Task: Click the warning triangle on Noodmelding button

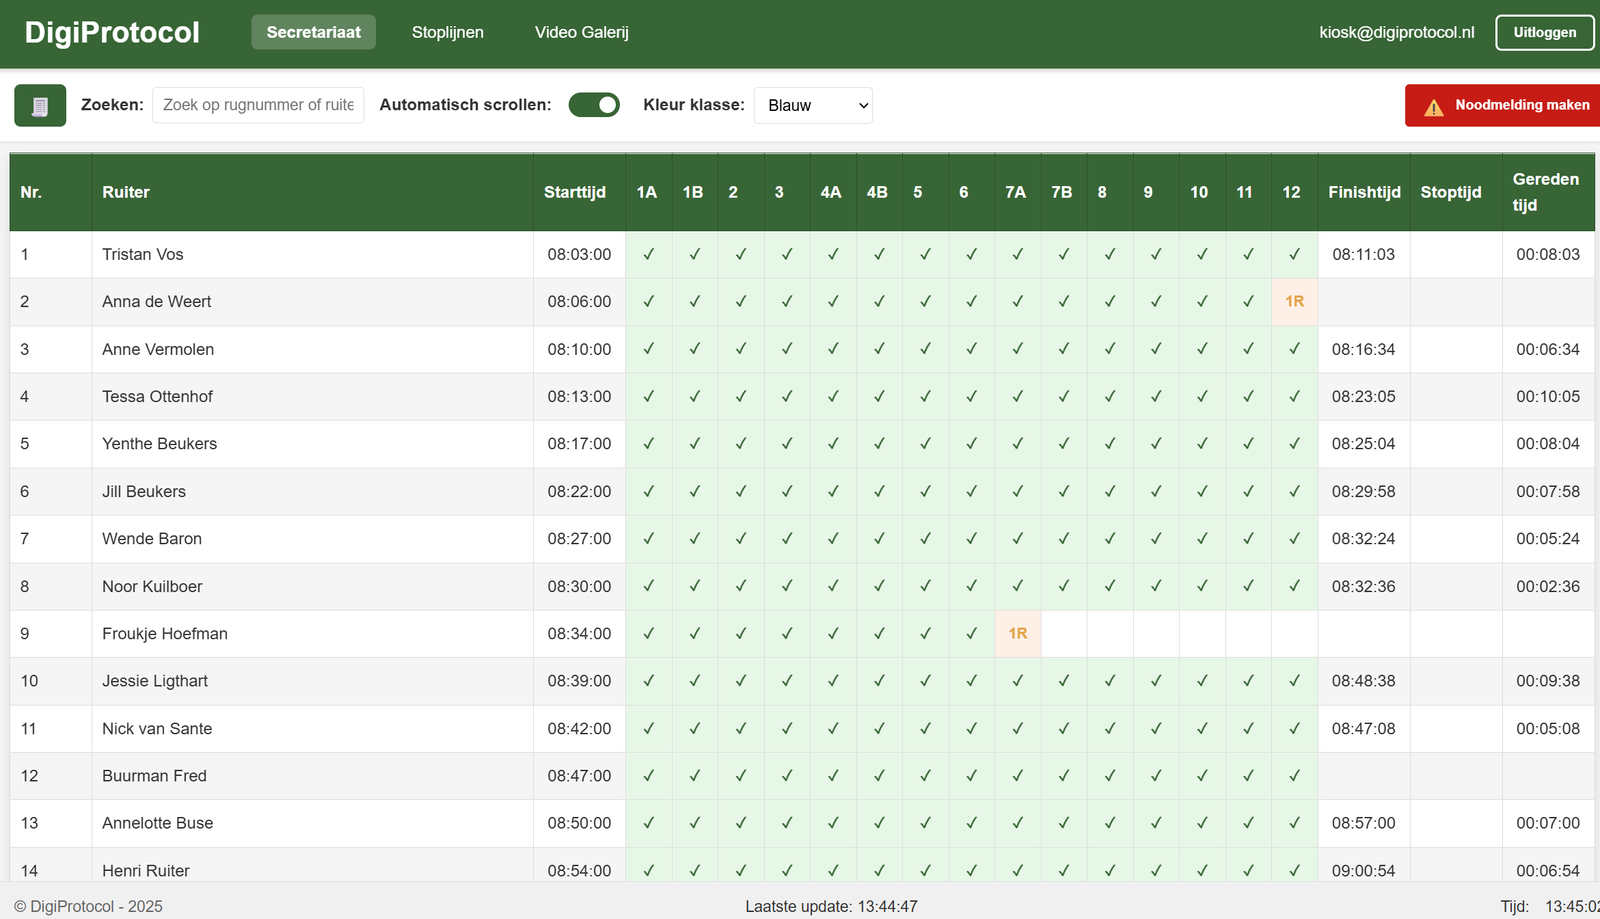Action: tap(1433, 106)
